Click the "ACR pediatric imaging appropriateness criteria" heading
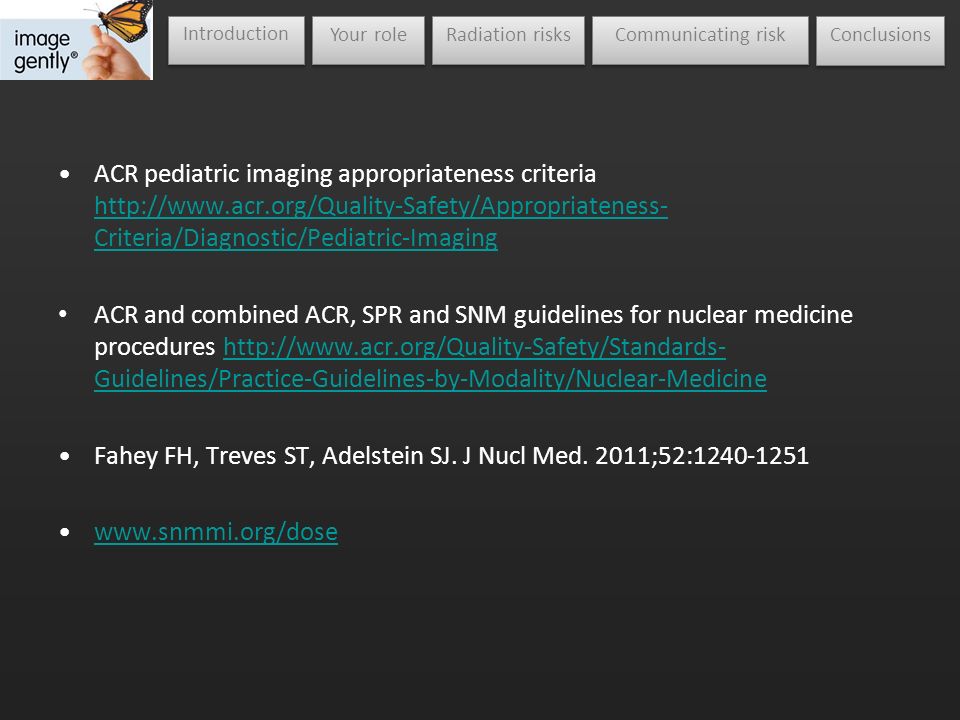The image size is (960, 720). (x=345, y=174)
